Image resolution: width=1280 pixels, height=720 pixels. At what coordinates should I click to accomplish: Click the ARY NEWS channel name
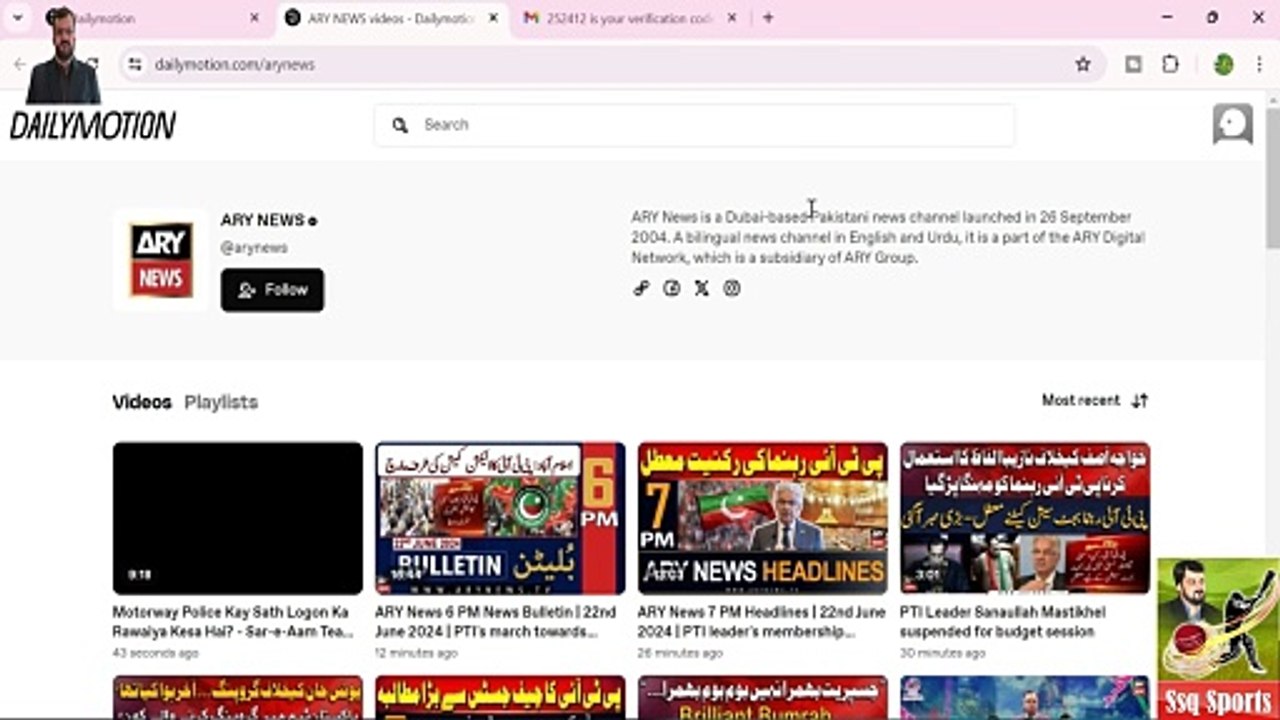click(262, 220)
